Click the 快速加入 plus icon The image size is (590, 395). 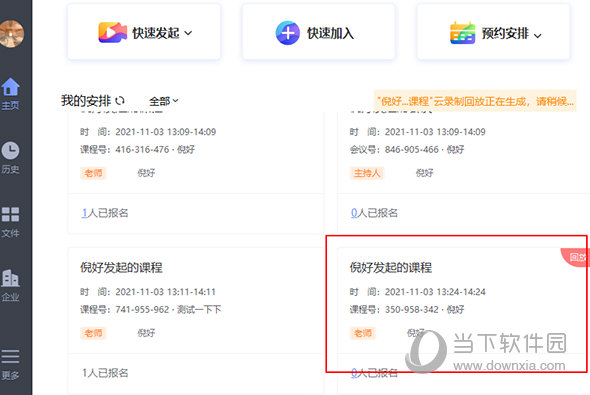pos(287,33)
